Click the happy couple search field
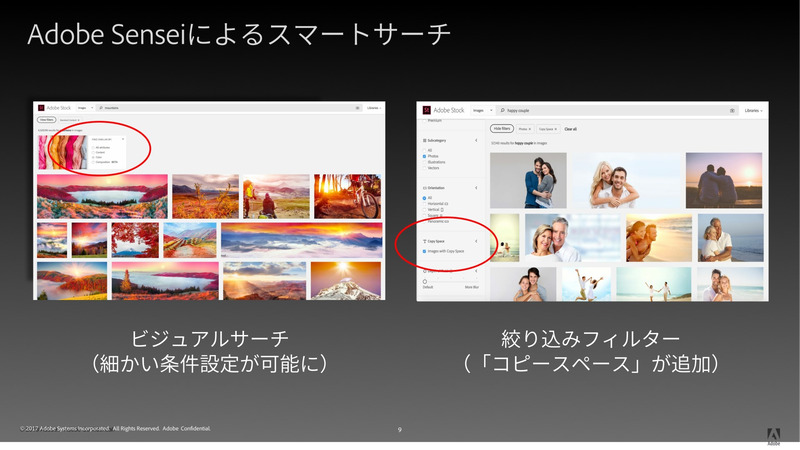Image resolution: width=800 pixels, height=450 pixels. [x=617, y=110]
